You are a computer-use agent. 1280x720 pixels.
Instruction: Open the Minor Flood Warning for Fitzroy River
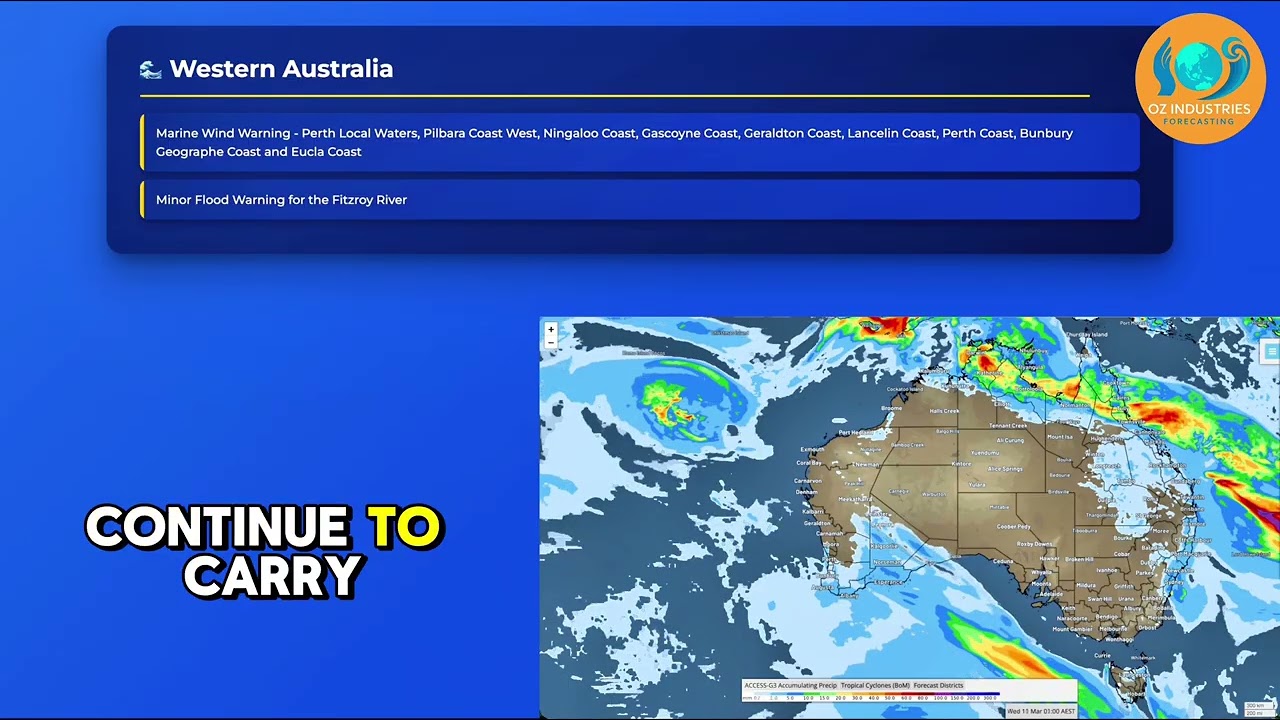640,200
